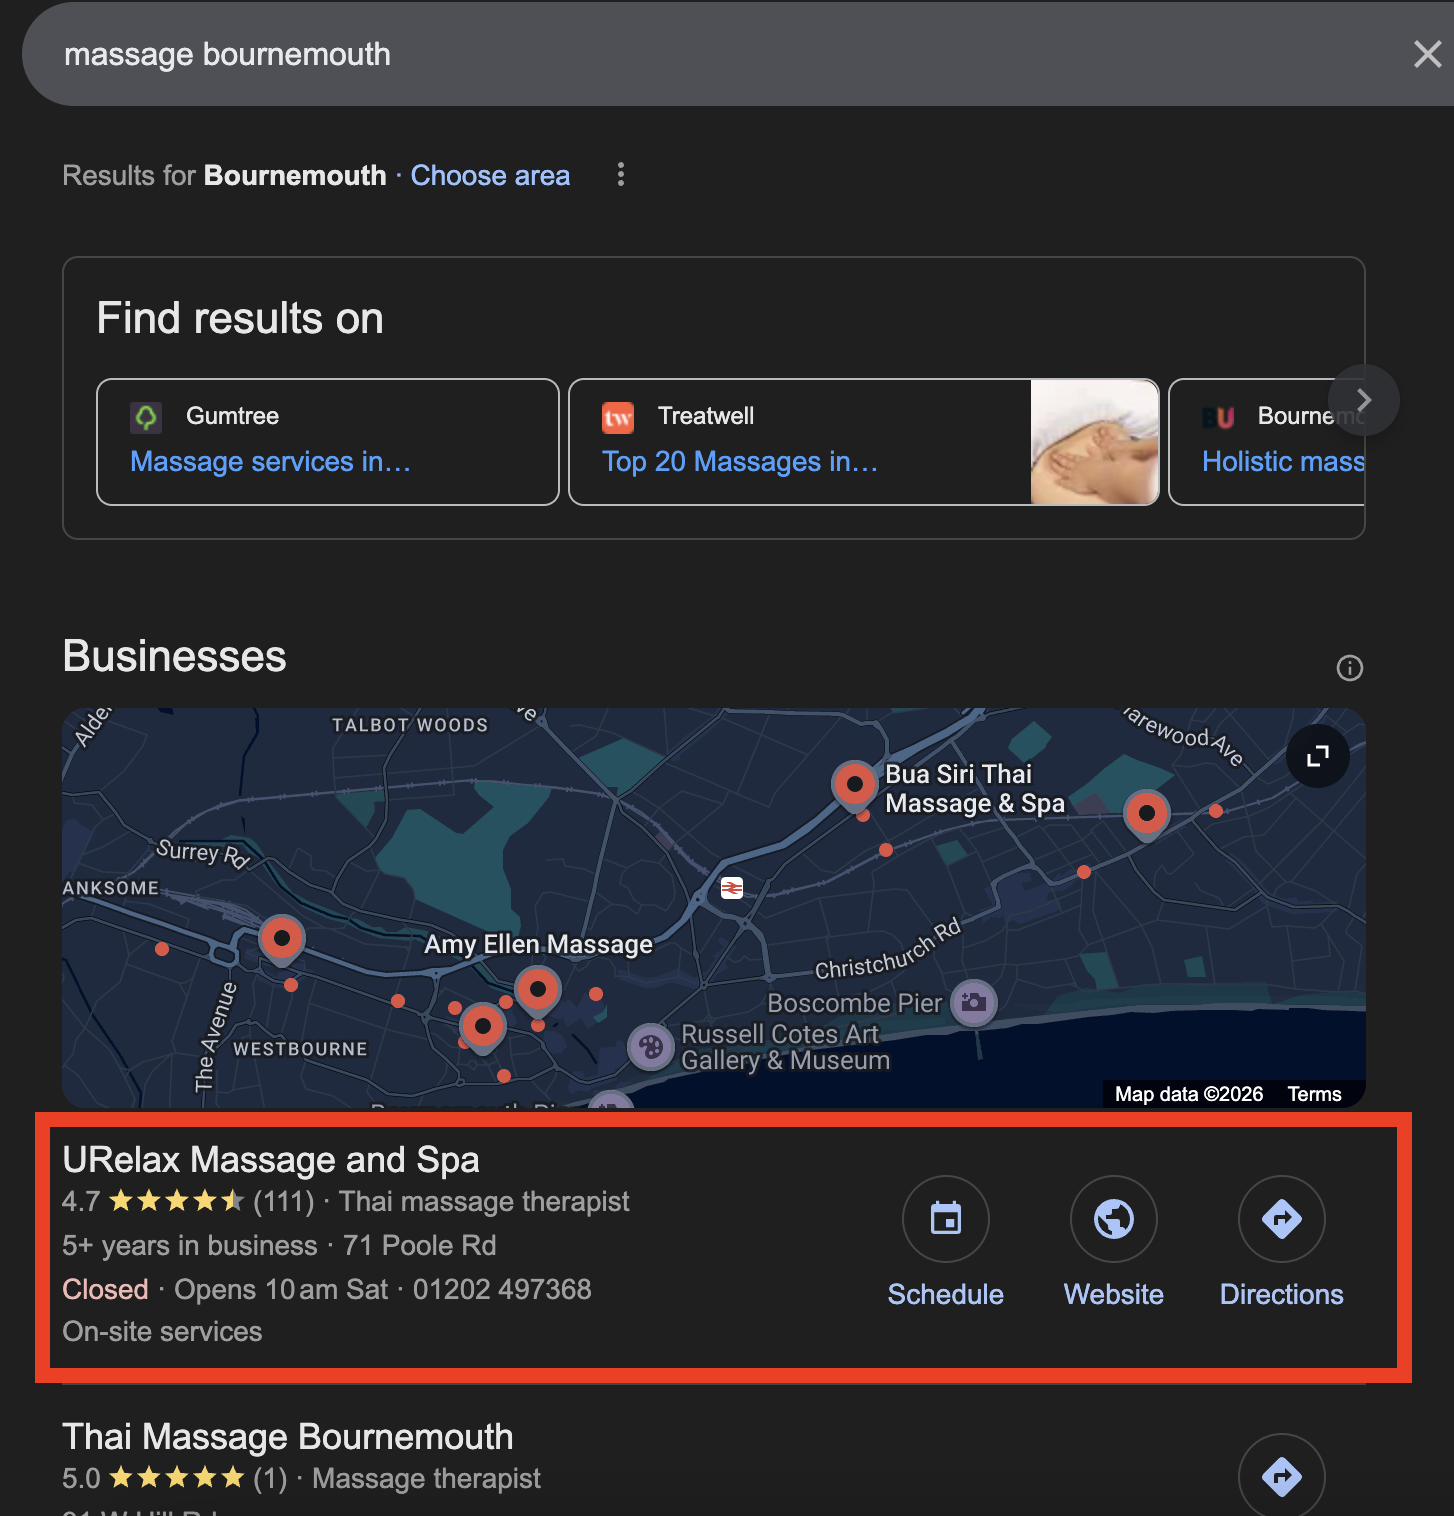Show next Find results on cards with the arrow
Viewport: 1454px width, 1516px height.
(x=1364, y=400)
